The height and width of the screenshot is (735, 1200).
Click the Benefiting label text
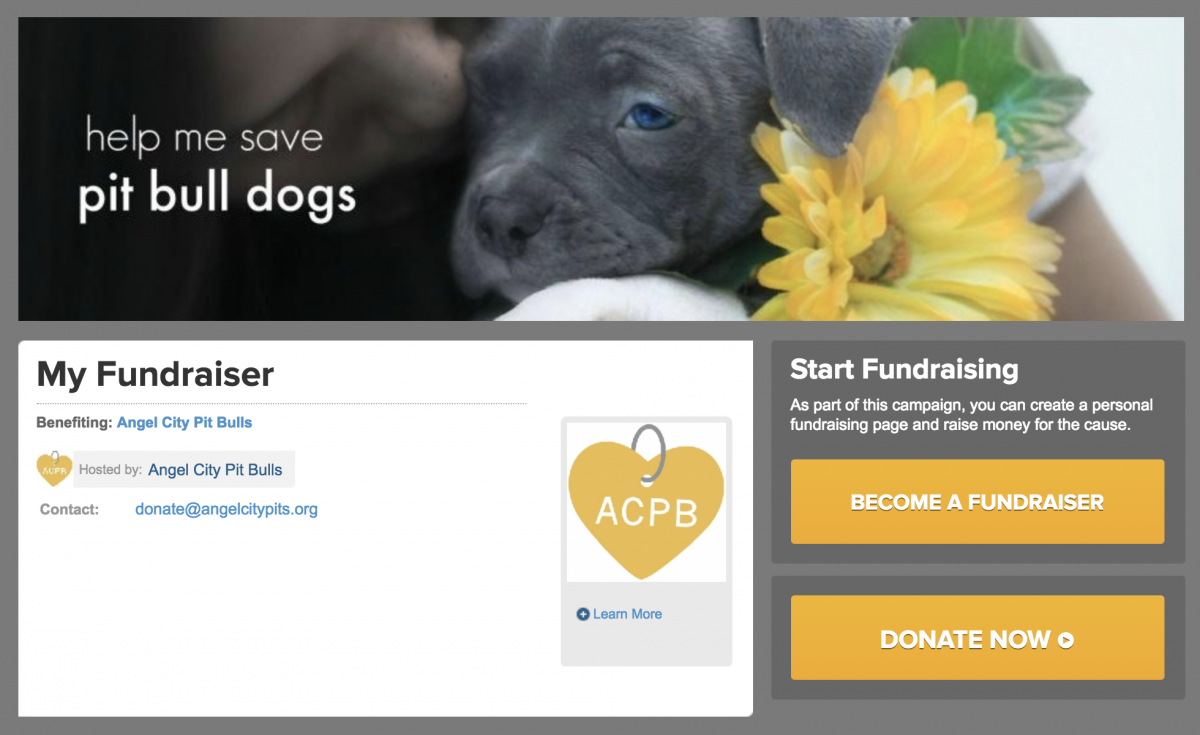point(74,422)
